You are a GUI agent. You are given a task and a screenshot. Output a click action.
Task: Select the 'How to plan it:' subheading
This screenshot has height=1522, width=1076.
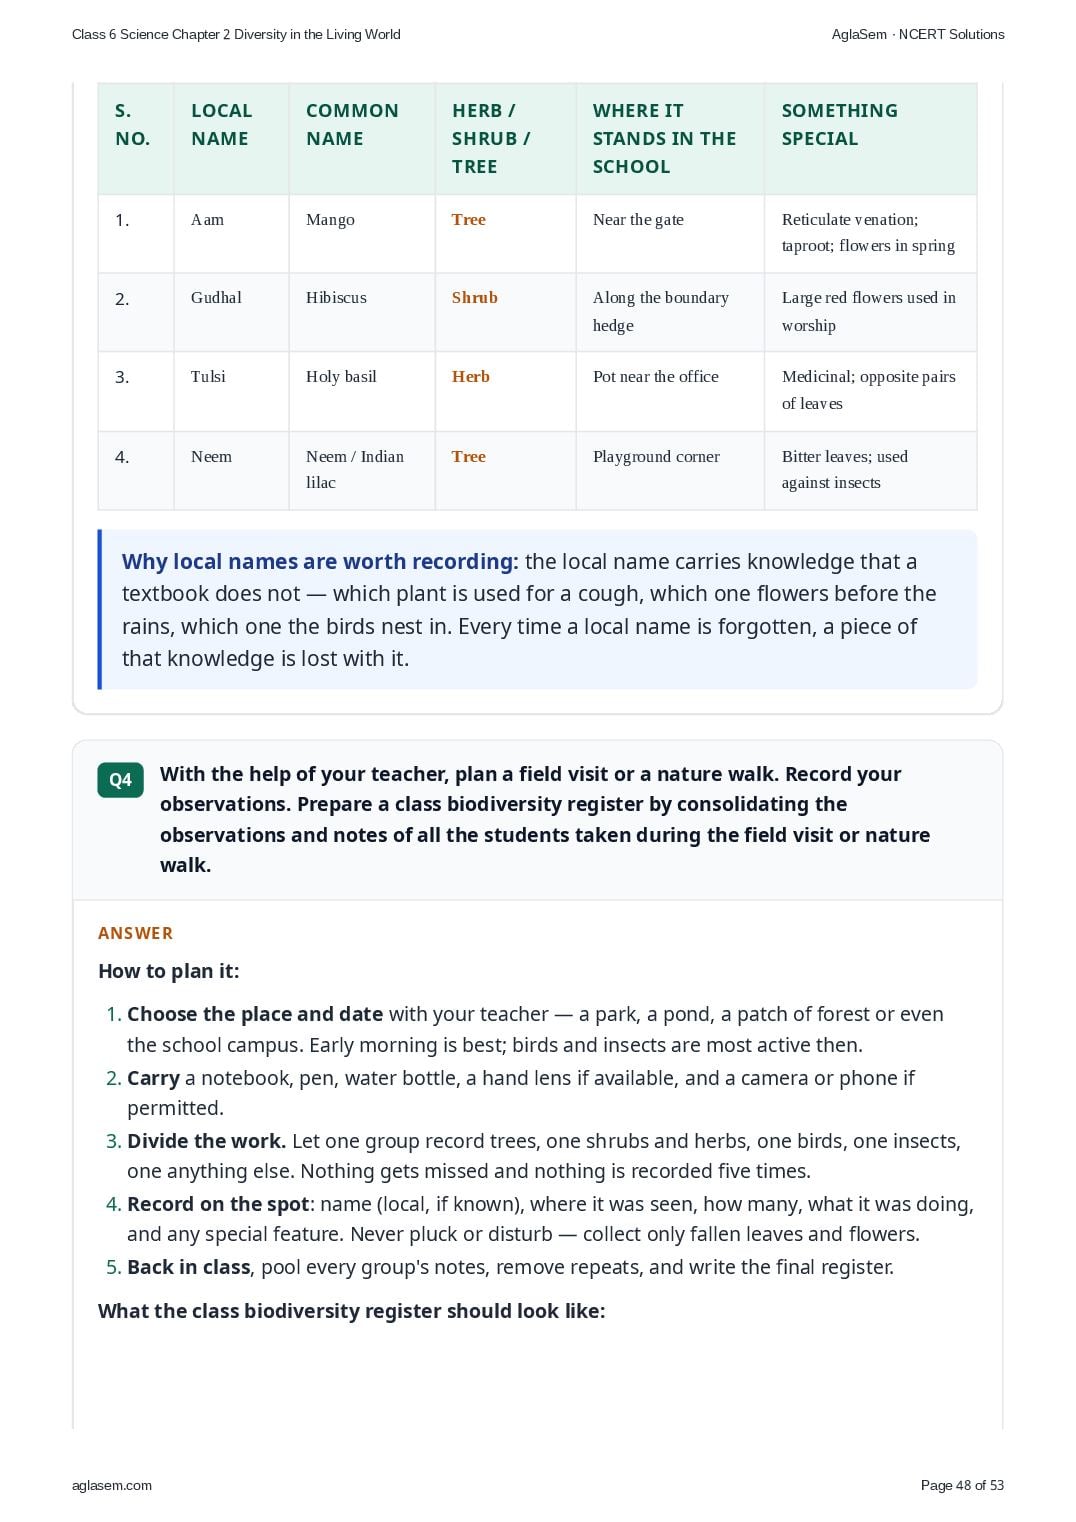click(x=169, y=971)
